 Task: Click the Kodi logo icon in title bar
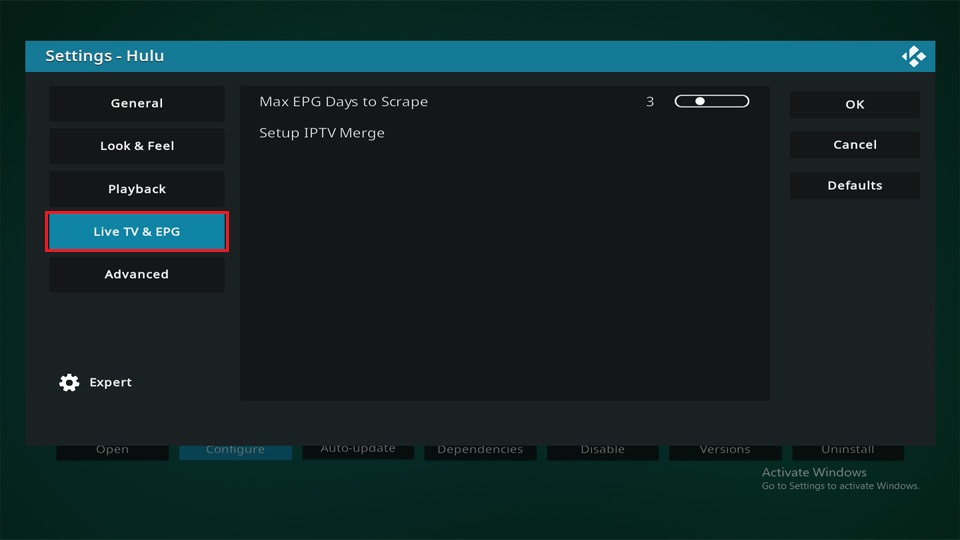tap(913, 56)
